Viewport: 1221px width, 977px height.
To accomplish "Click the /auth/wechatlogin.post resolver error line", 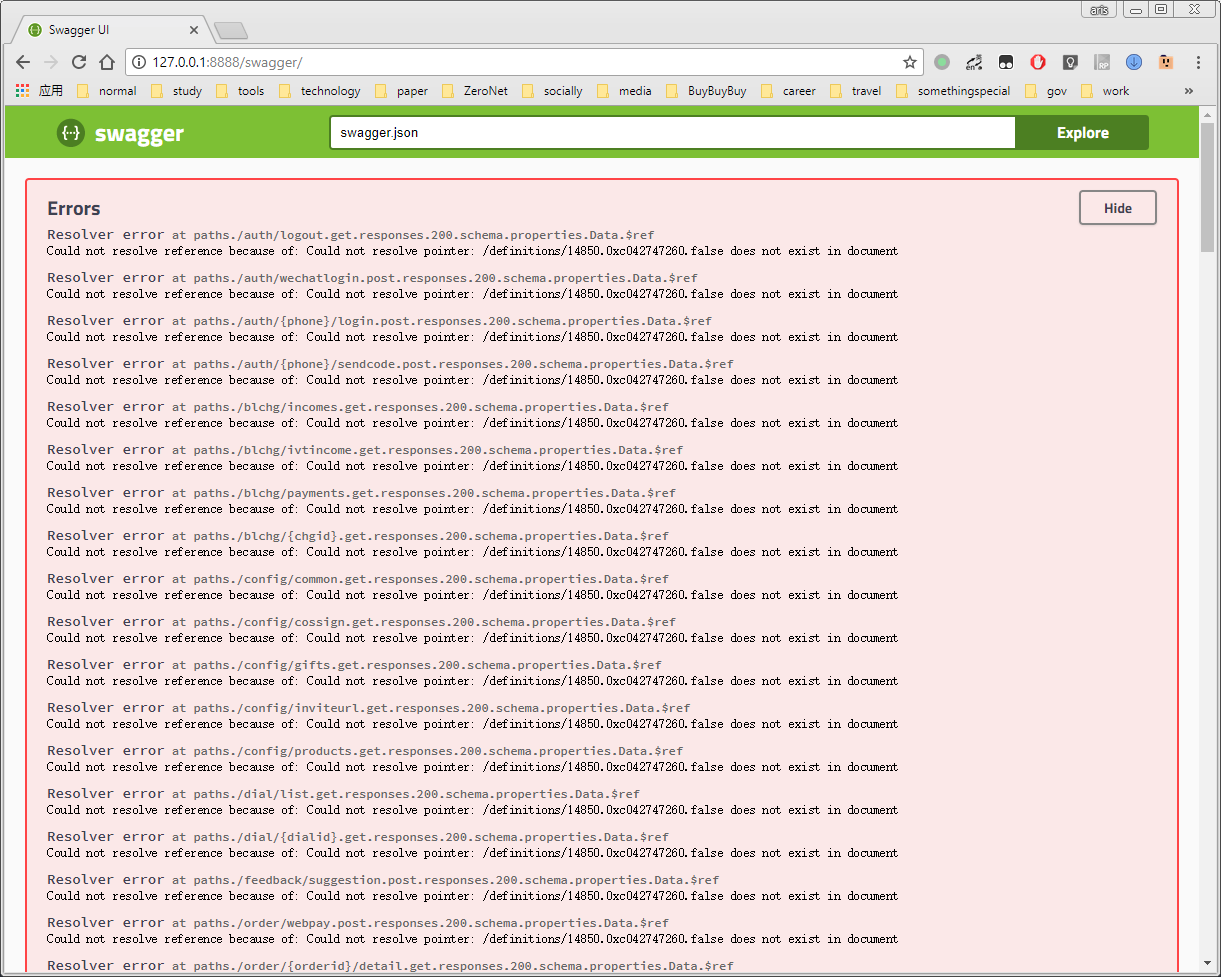I will click(x=372, y=278).
